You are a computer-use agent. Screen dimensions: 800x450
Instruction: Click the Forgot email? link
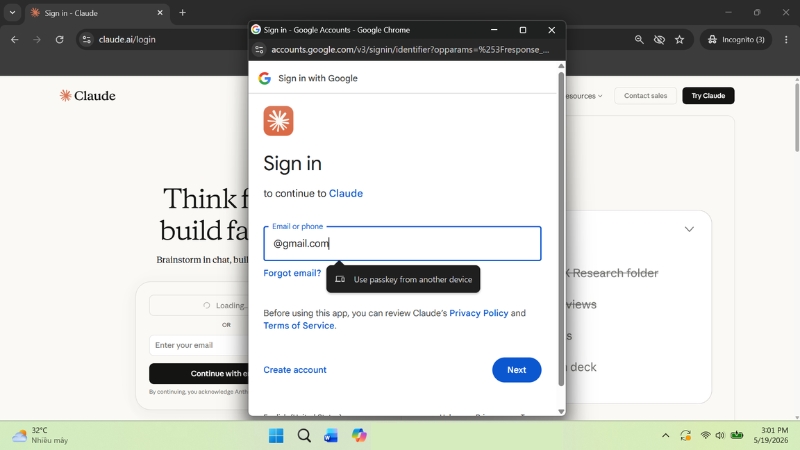(x=292, y=273)
